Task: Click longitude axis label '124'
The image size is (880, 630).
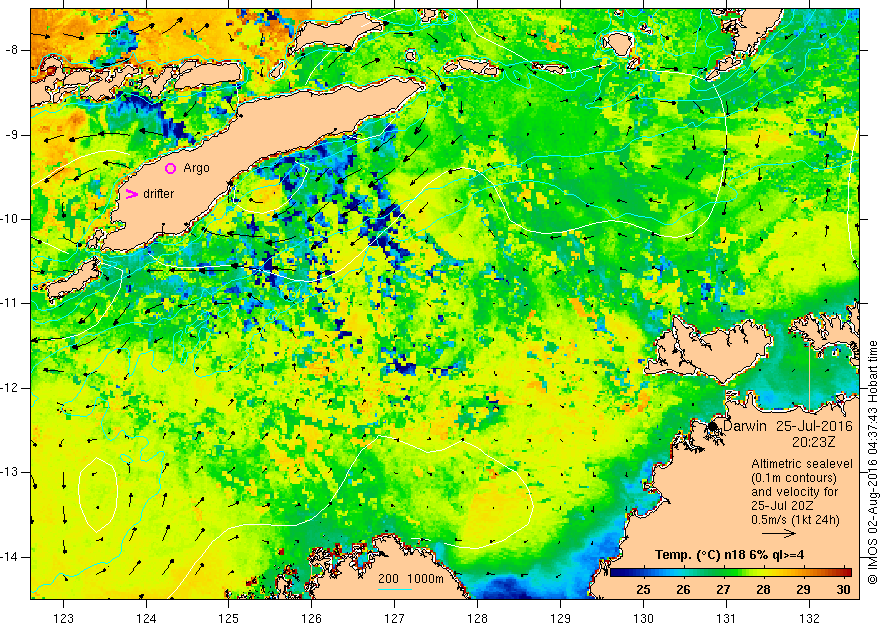Action: (146, 618)
